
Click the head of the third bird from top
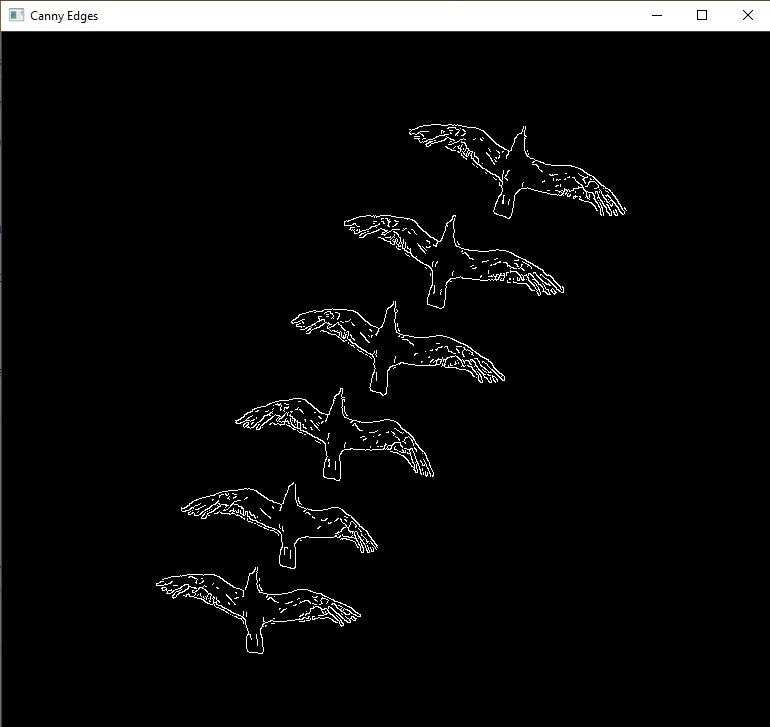tap(393, 309)
